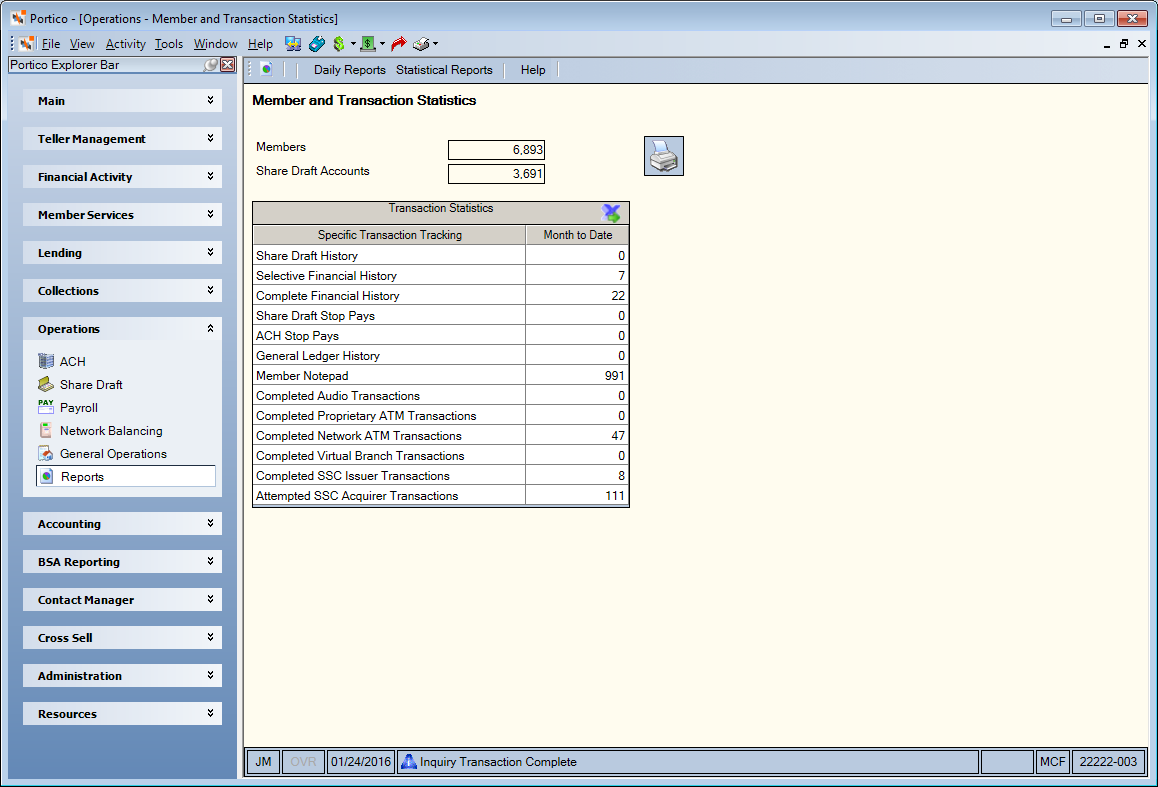The image size is (1158, 787).
Task: Open dropdown arrow next to cash terminal icon
Action: [x=383, y=44]
